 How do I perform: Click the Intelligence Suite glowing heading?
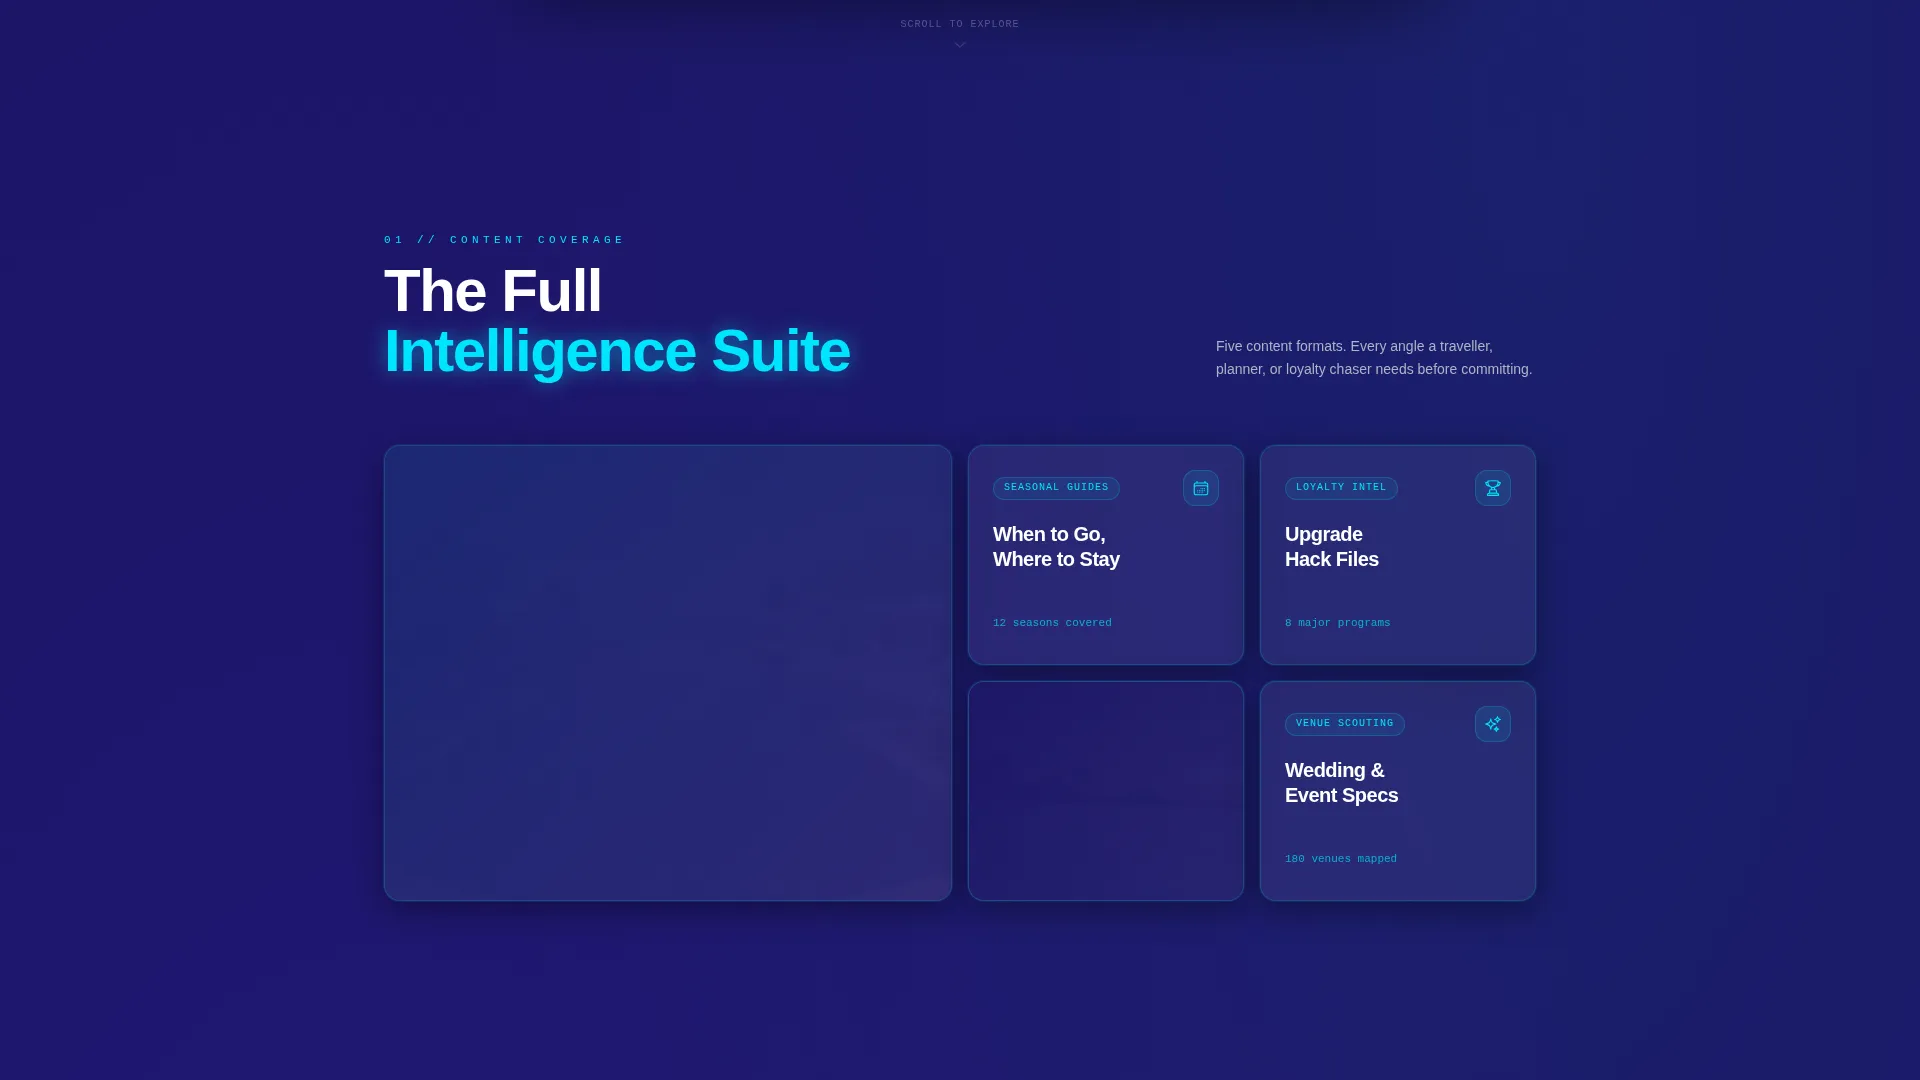click(617, 352)
